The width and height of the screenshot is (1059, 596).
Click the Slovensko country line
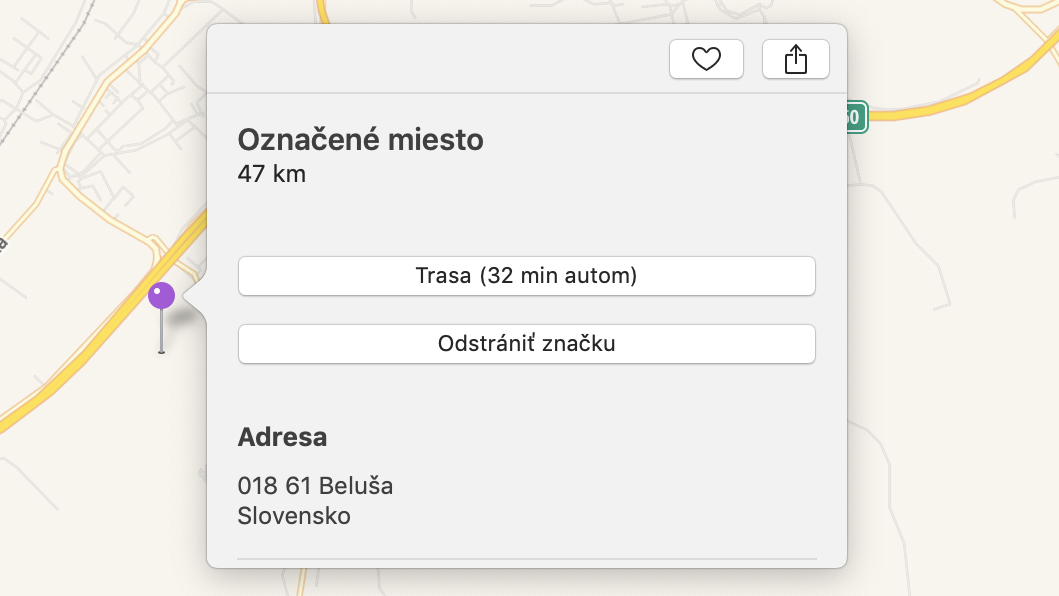pos(294,516)
